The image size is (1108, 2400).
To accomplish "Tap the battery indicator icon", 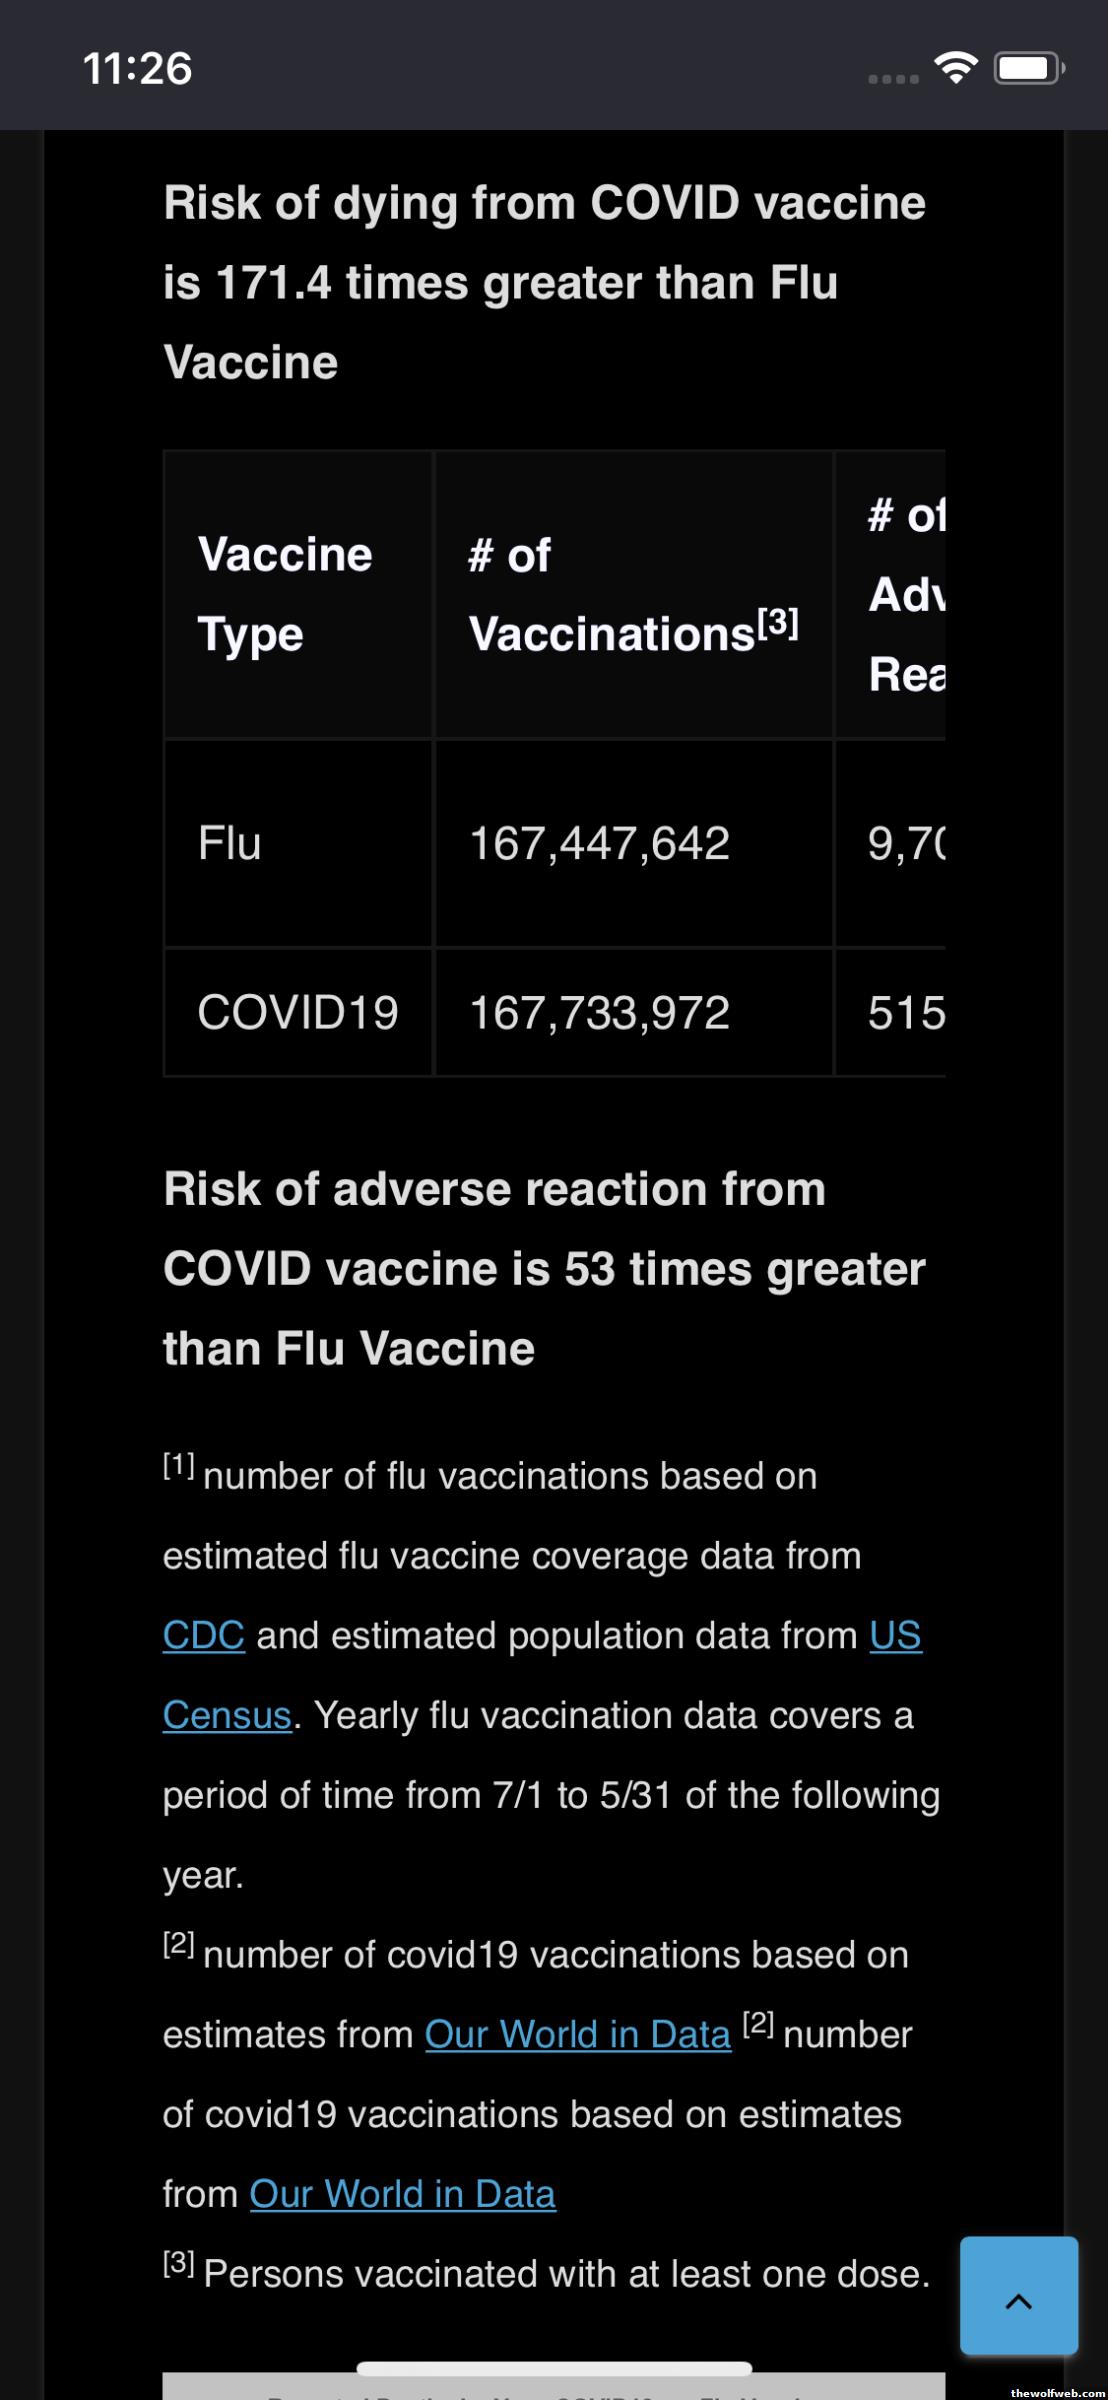I will pos(1029,68).
